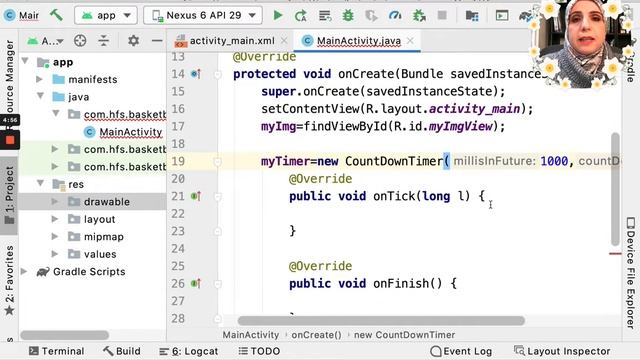Click the editor vertical scrollbar
This screenshot has width=640, height=360.
tap(615, 189)
